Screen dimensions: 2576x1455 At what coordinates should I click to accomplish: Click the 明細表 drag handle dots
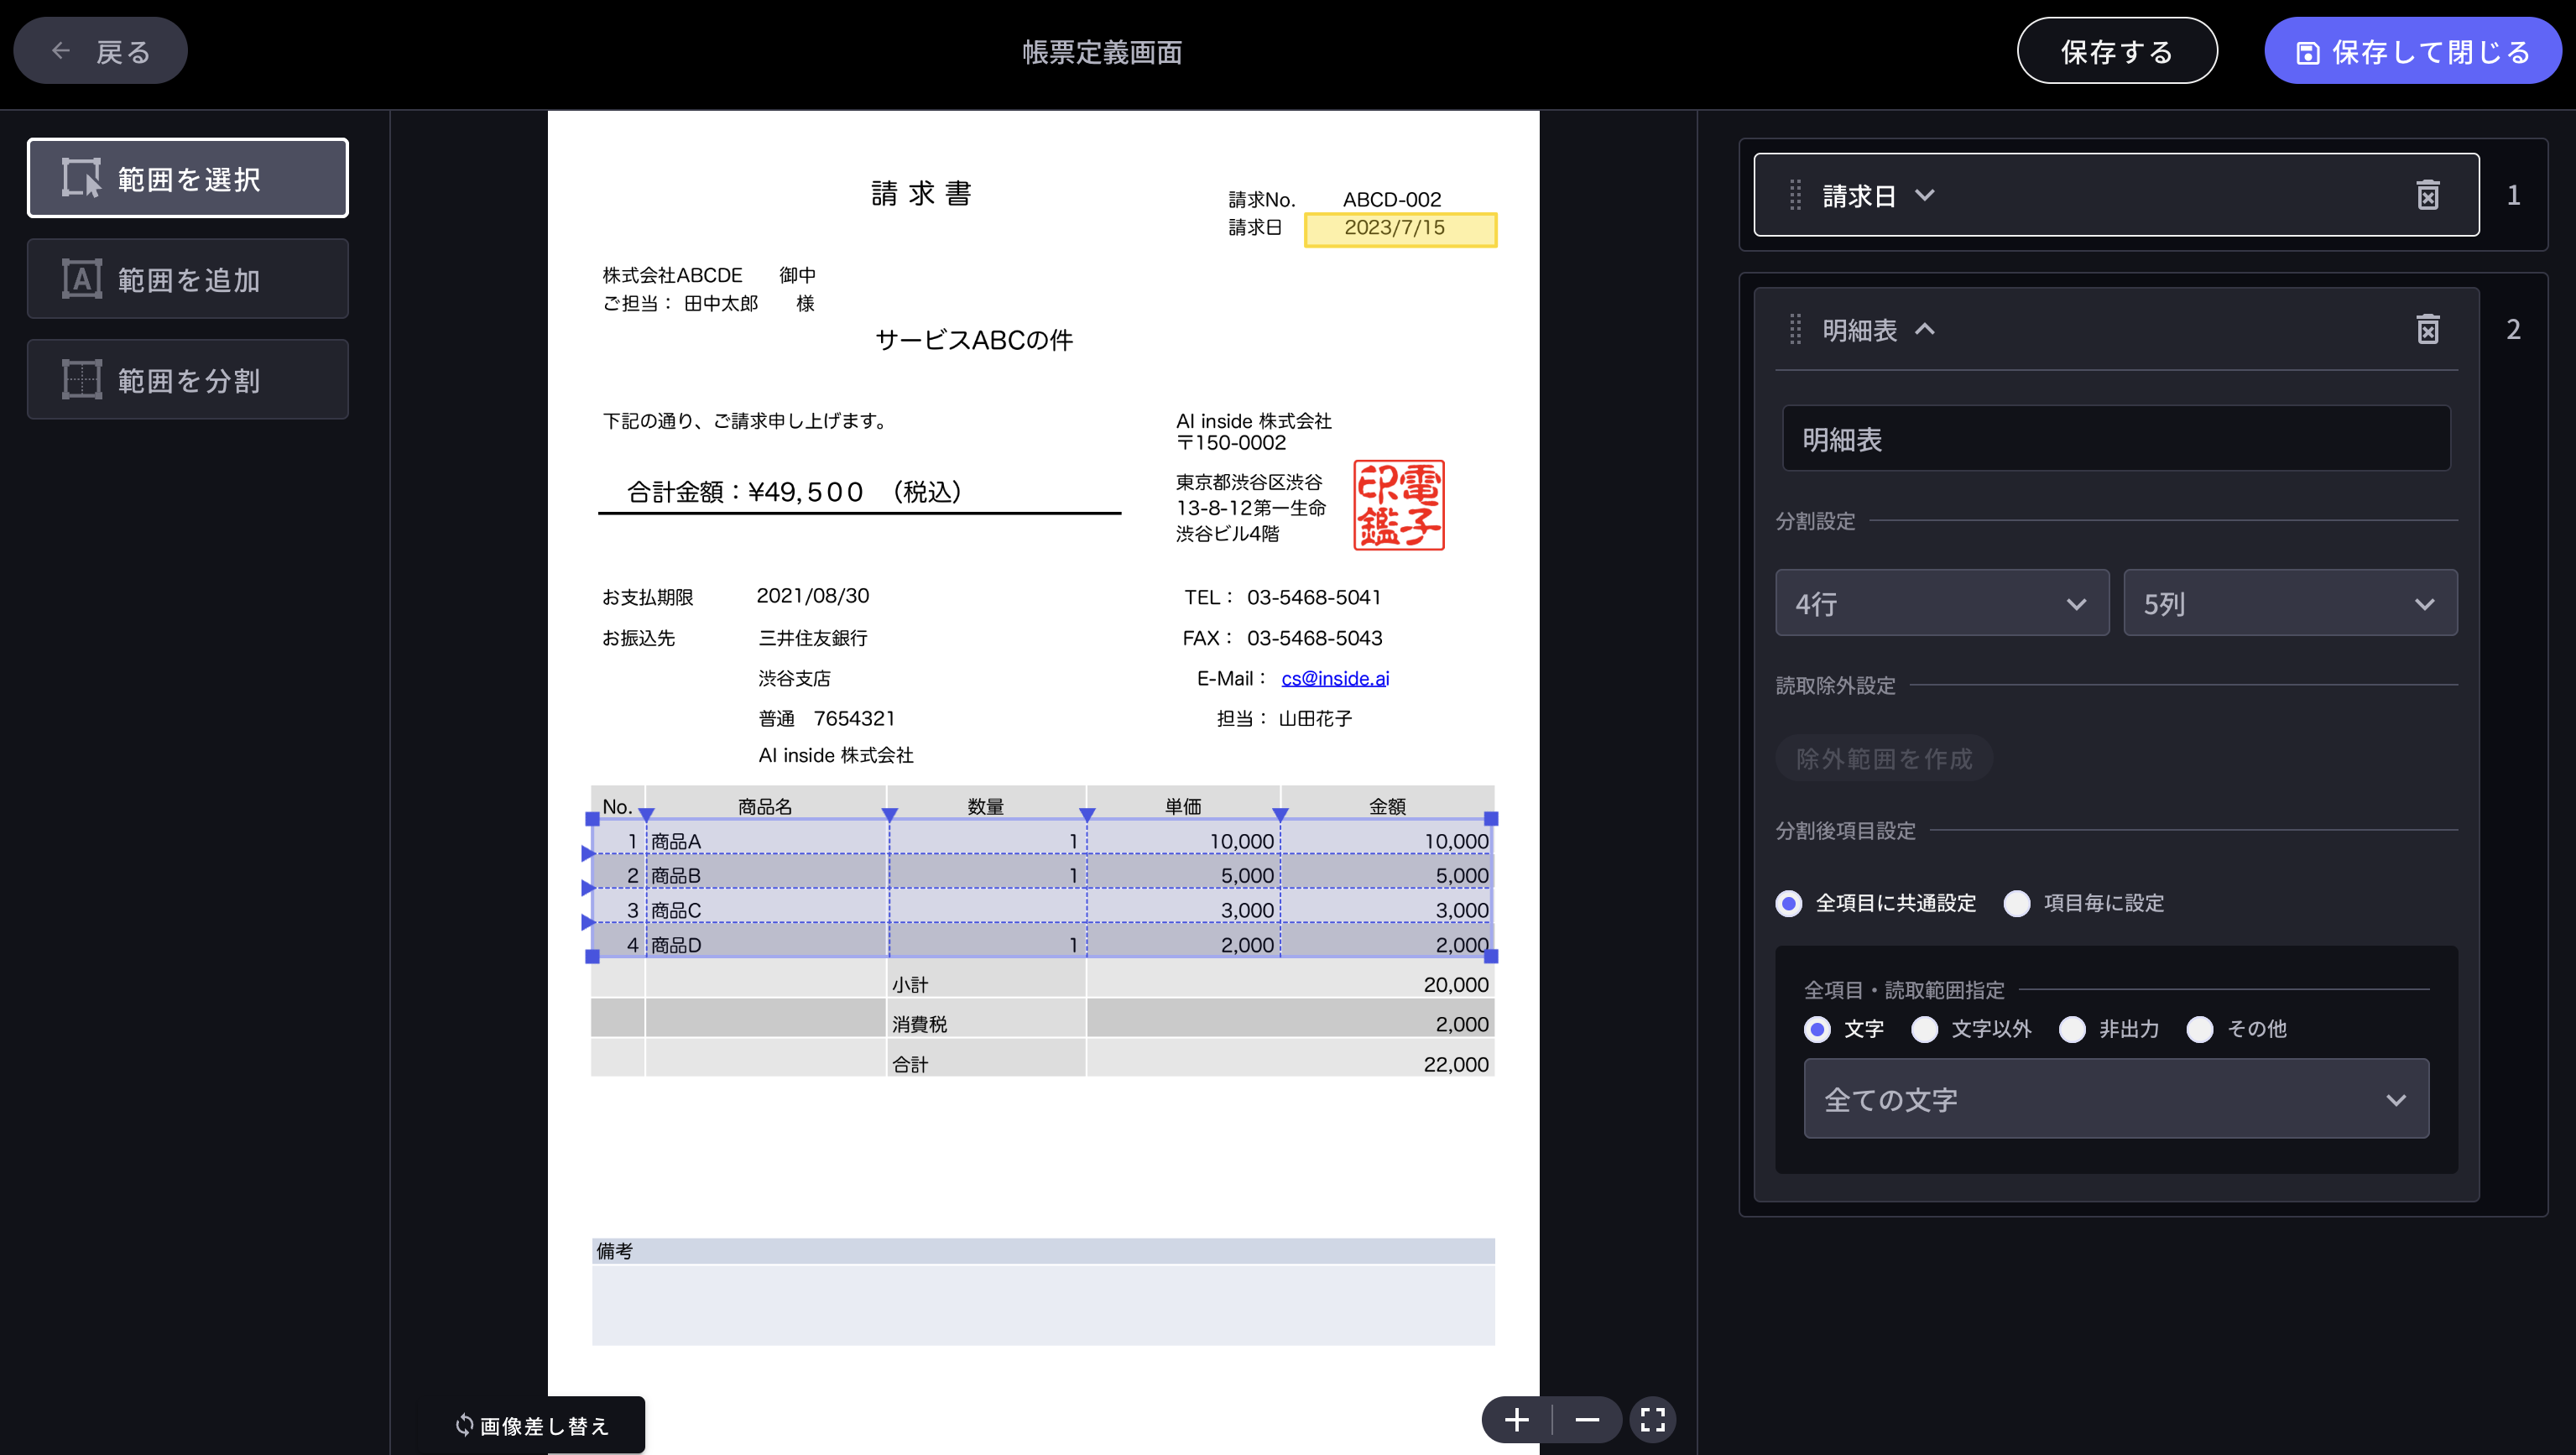click(x=1795, y=330)
